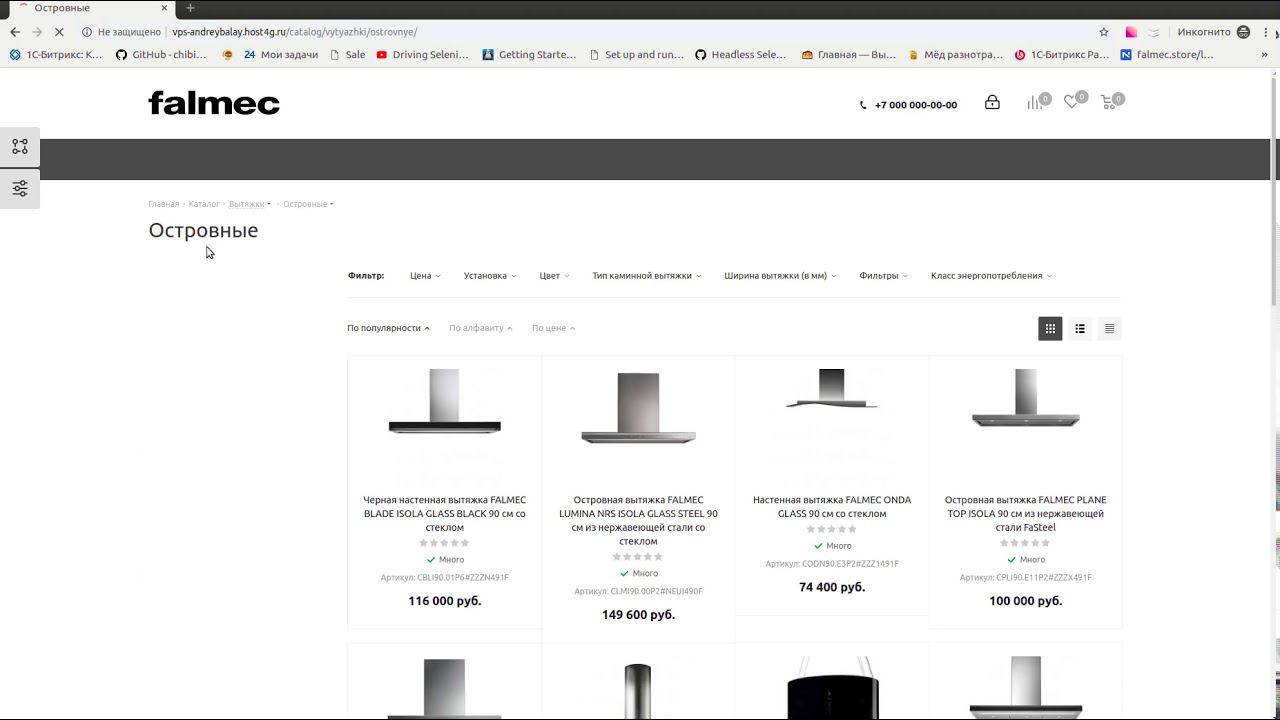Go to Каталог breadcrumb link
This screenshot has width=1280, height=720.
tap(204, 204)
